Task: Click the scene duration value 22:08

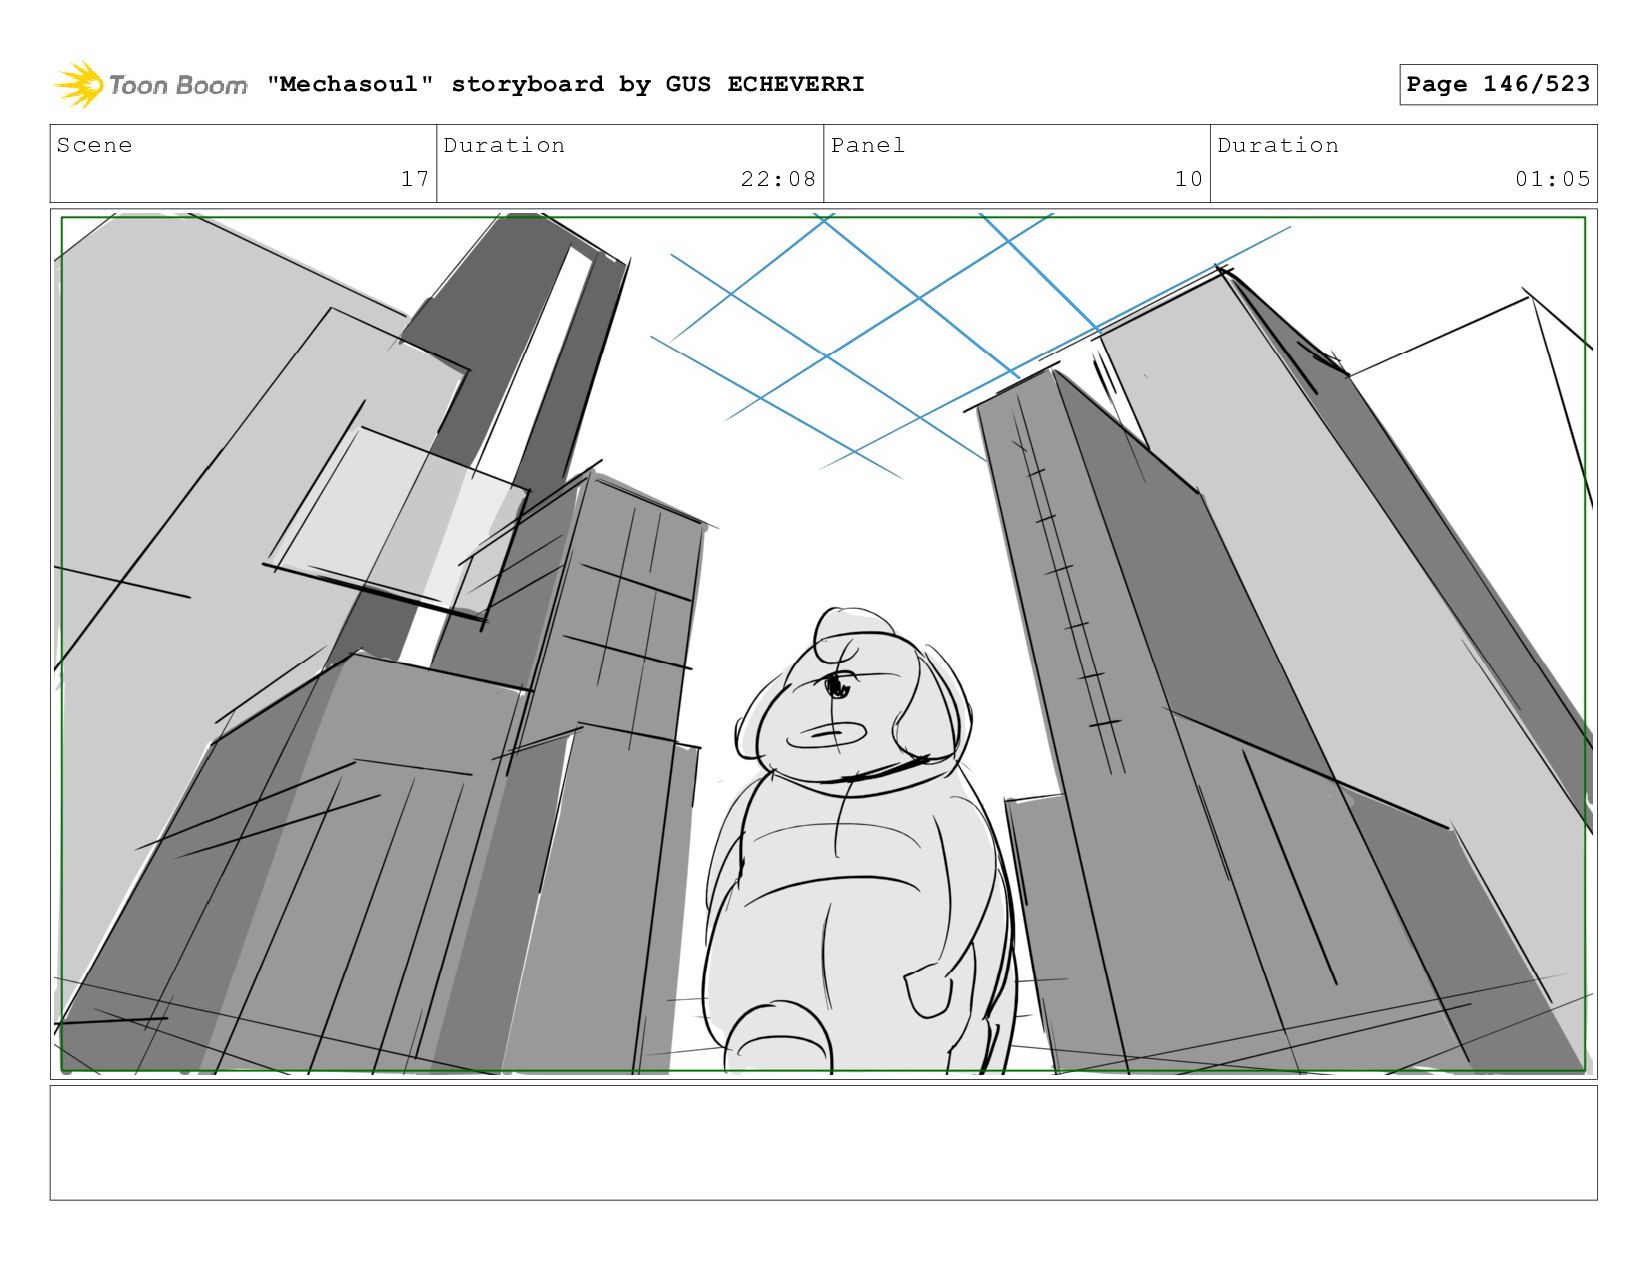Action: pos(778,179)
